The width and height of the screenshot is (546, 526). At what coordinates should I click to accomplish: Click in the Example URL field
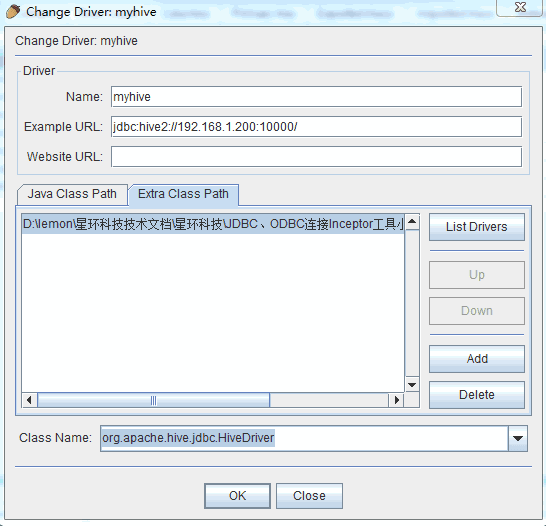coord(316,127)
